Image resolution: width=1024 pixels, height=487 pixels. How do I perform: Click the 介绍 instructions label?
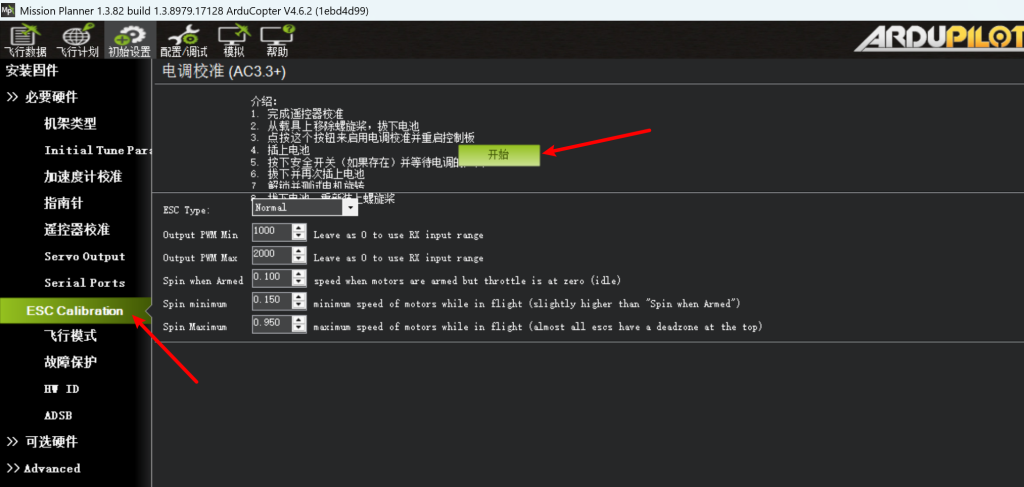[x=264, y=101]
